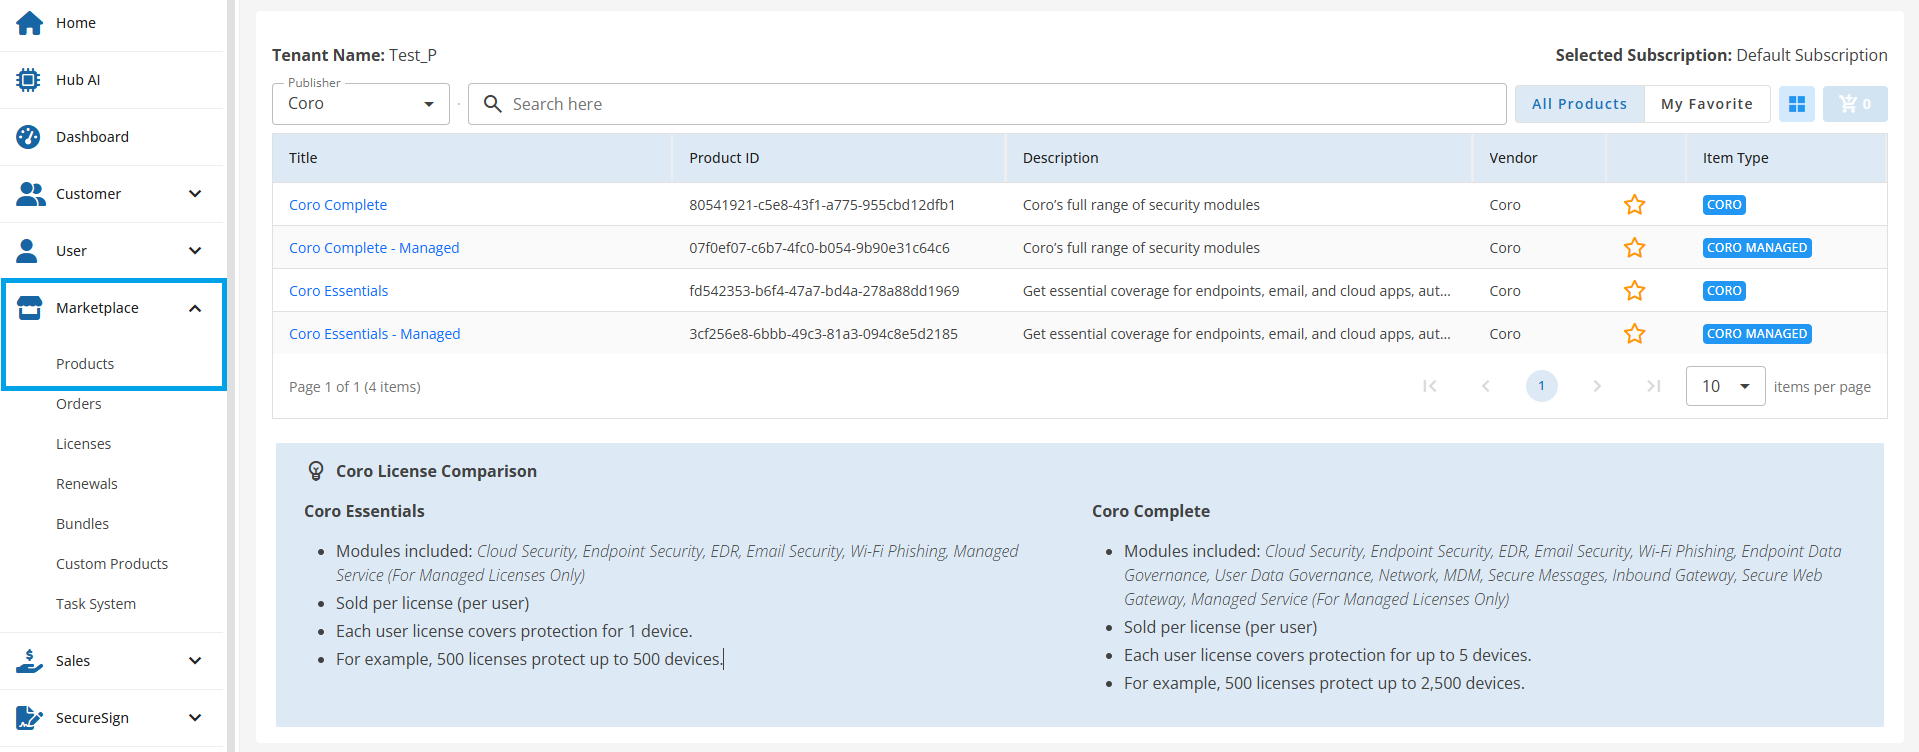Open Hub AI chip icon
This screenshot has height=752, width=1919.
click(x=29, y=80)
